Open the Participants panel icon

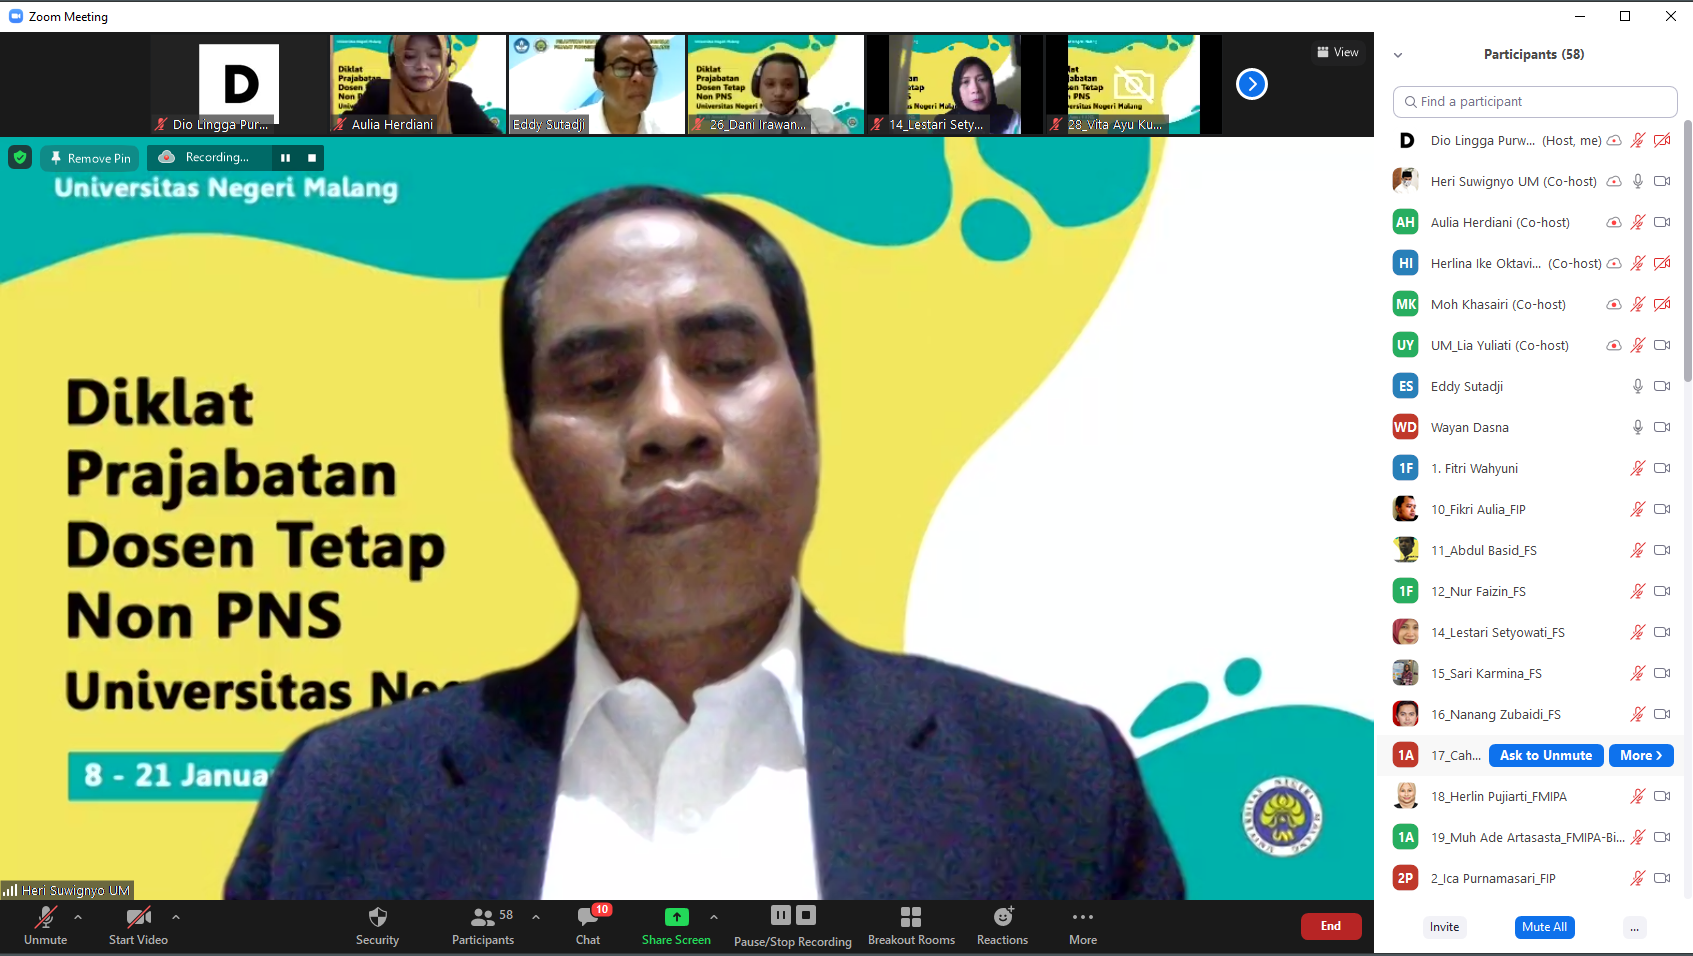click(x=483, y=917)
